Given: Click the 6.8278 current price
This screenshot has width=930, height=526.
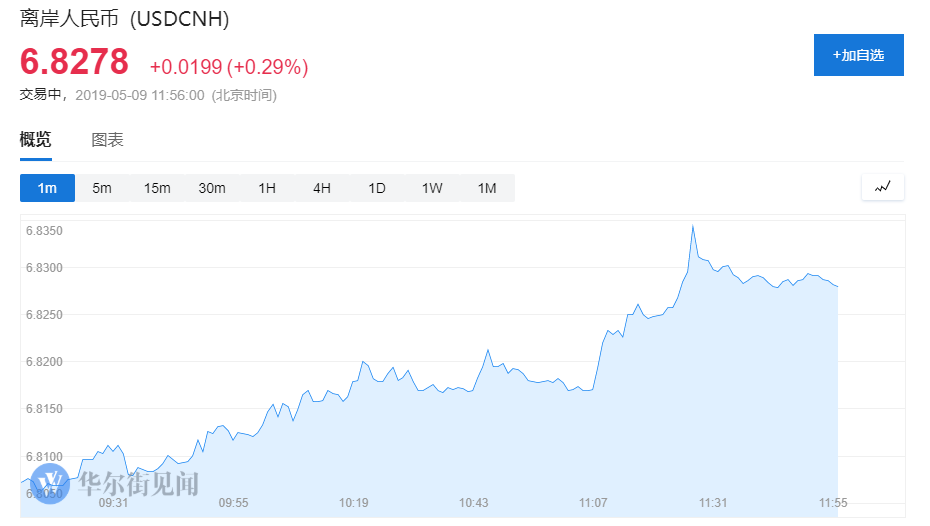Looking at the screenshot, I should click(75, 62).
